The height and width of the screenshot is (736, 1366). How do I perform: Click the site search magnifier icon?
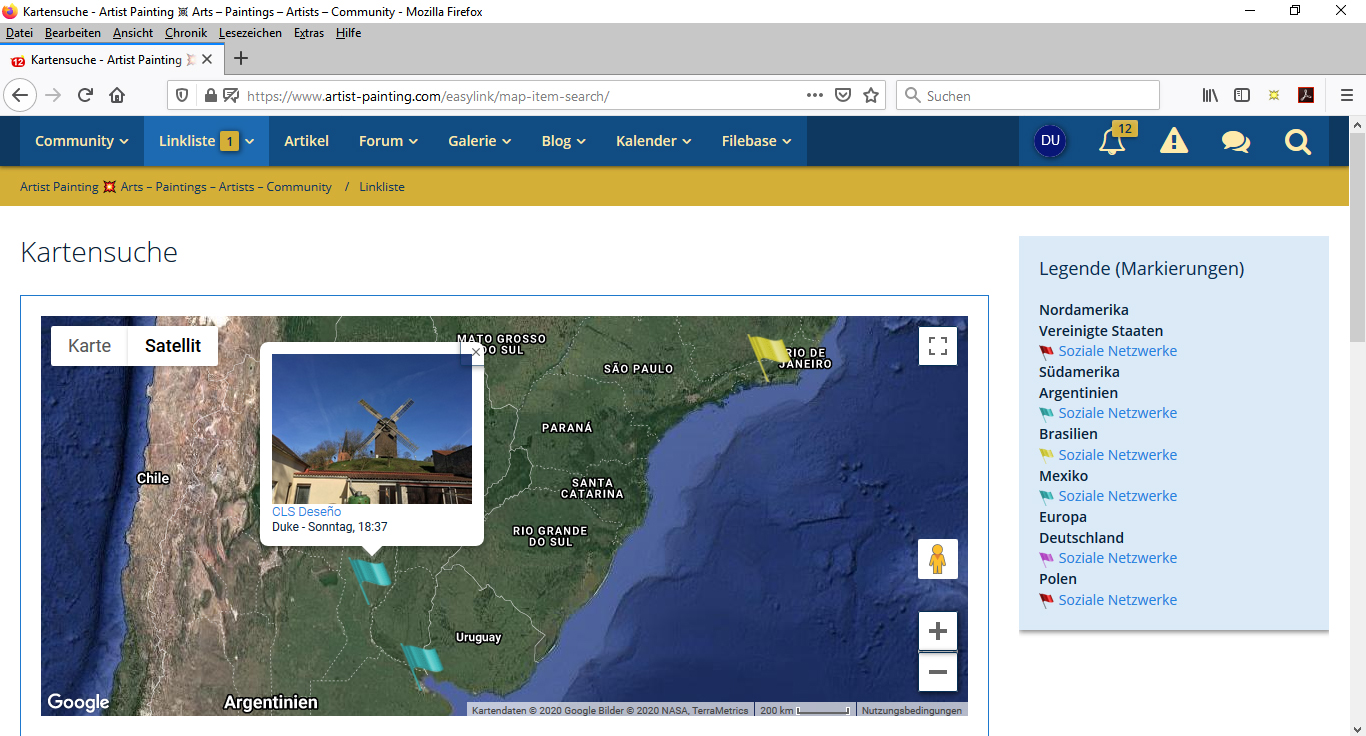[x=1297, y=142]
